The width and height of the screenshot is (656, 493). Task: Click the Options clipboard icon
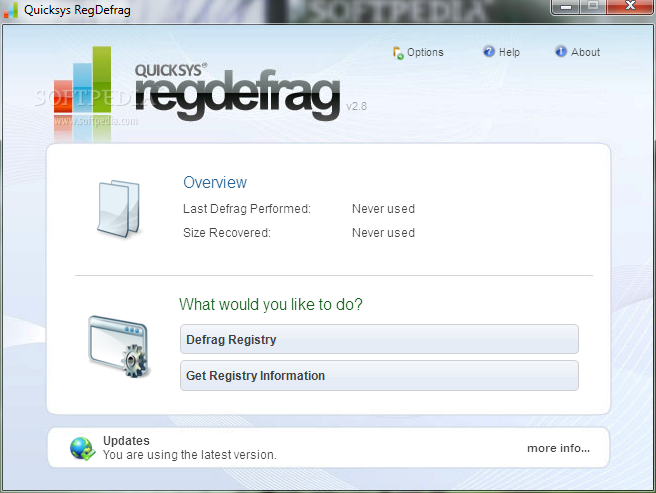[x=398, y=53]
